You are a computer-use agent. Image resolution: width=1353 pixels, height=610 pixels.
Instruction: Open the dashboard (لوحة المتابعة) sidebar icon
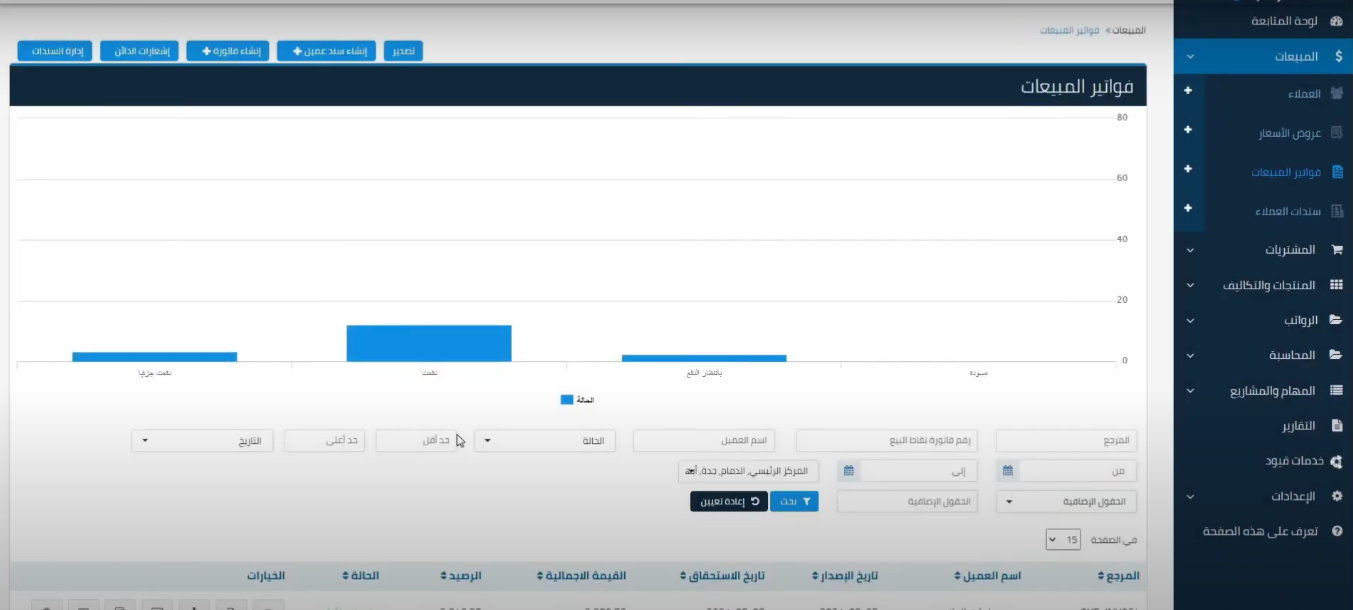pyautogui.click(x=1336, y=21)
